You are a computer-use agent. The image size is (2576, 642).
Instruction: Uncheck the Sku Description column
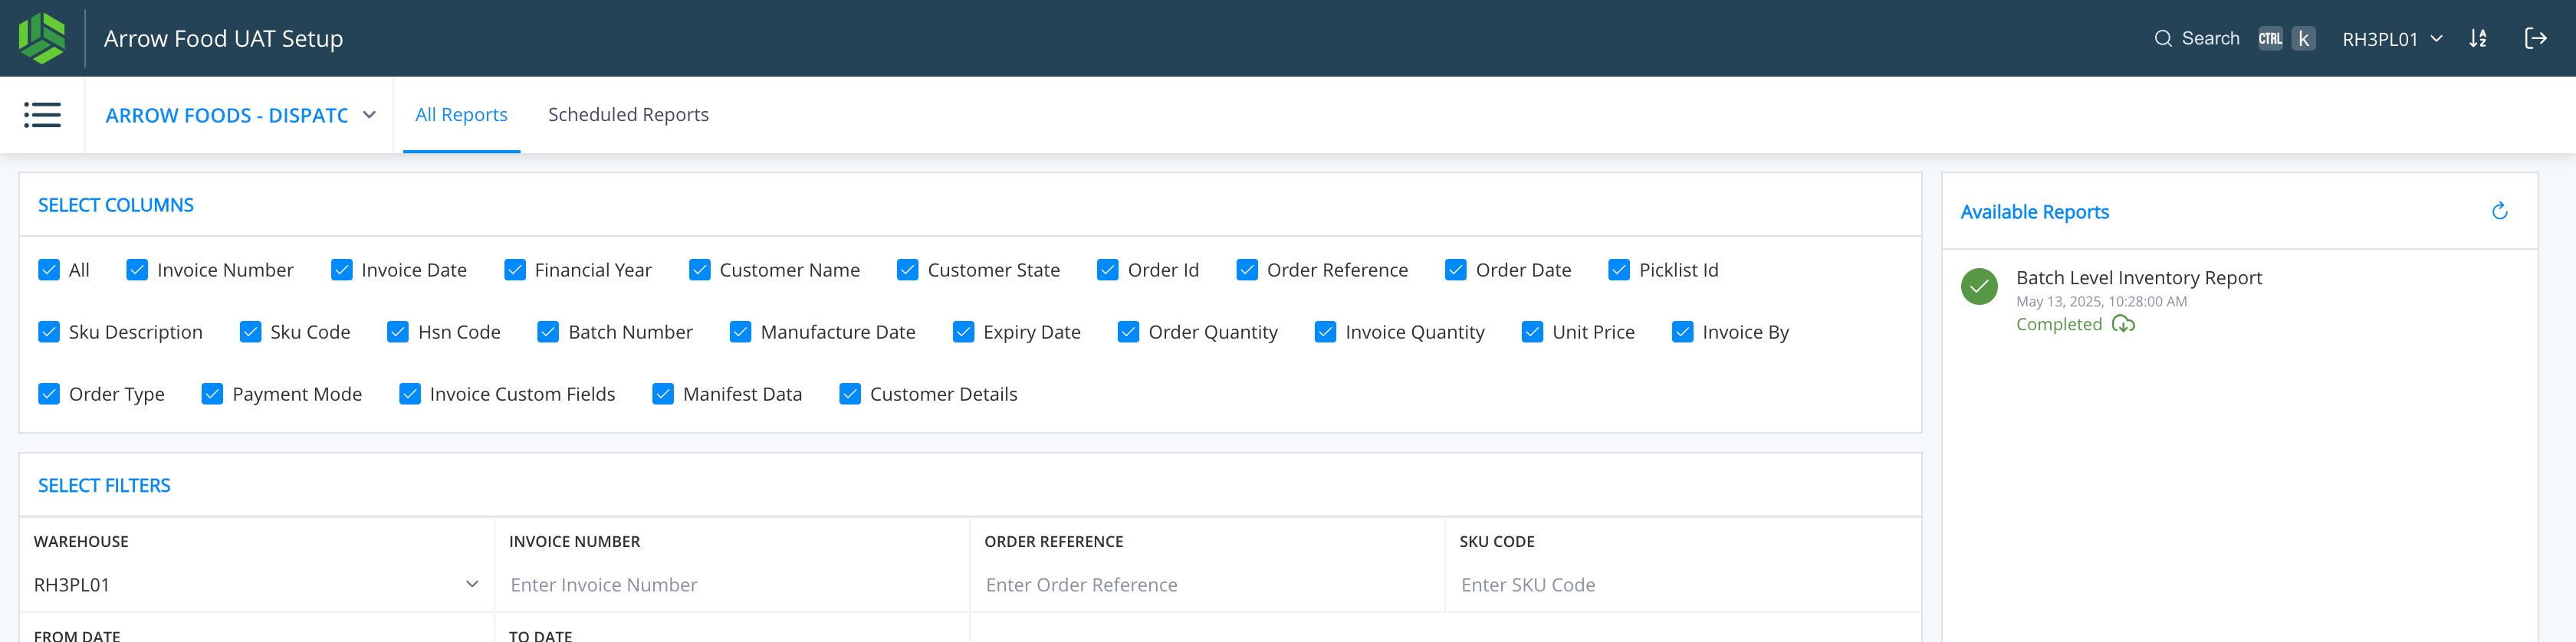[49, 332]
